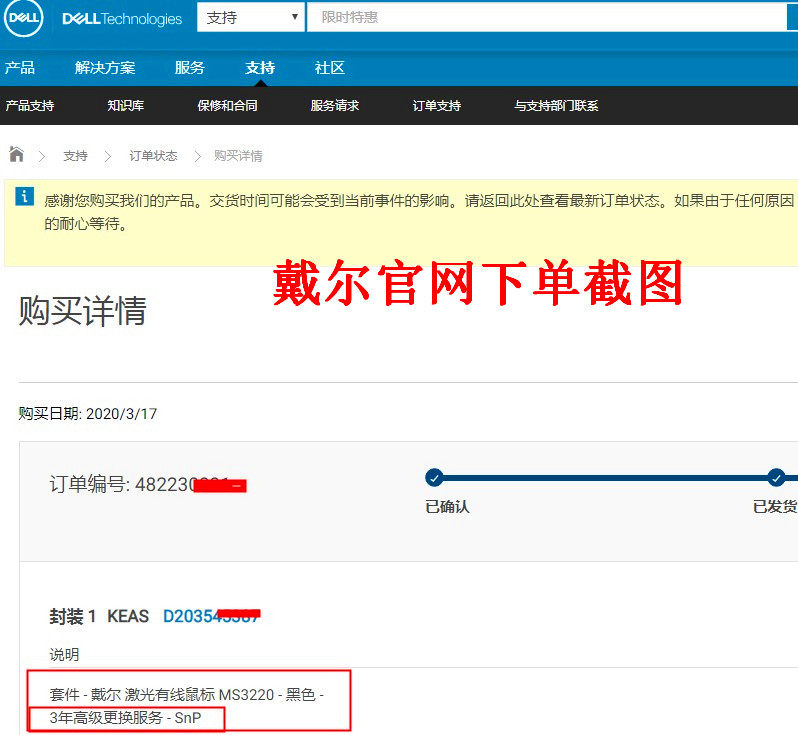Viewport: 798px width, 735px height.
Task: Go to 产品支持 in submenu
Action: click(30, 105)
